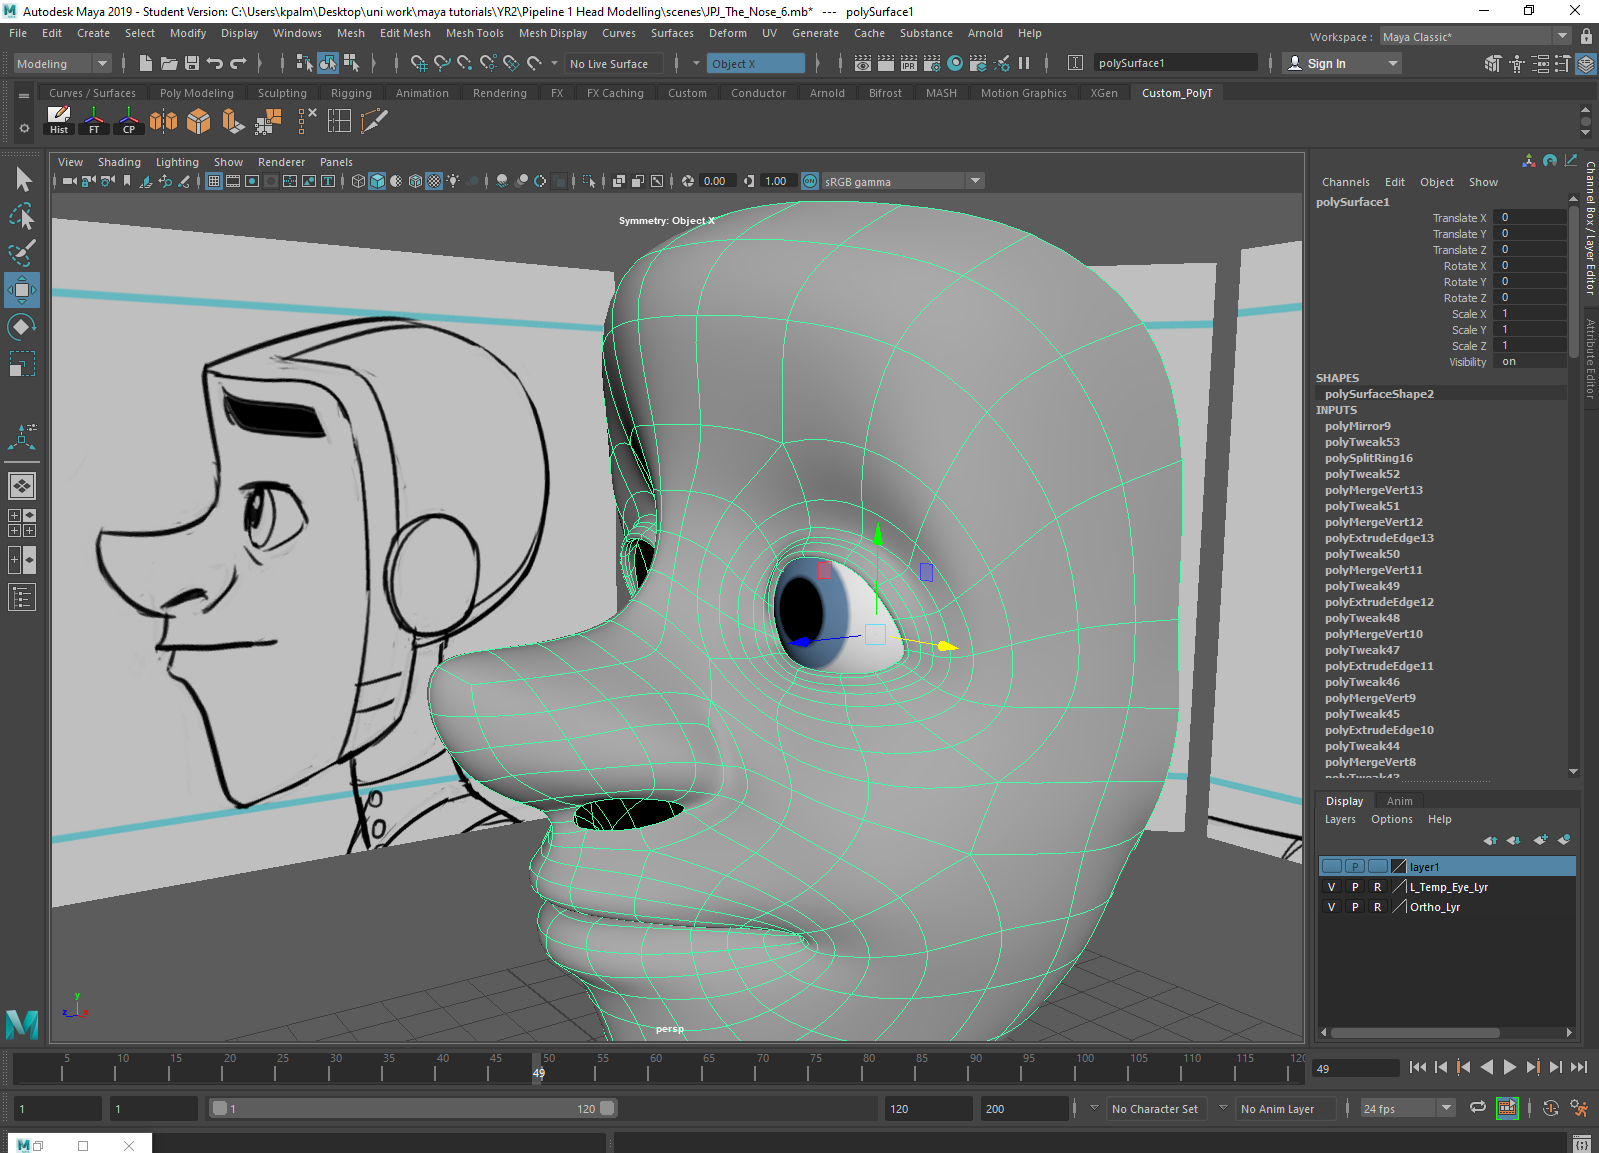Activate the Paint selection tool
The height and width of the screenshot is (1153, 1599).
tap(23, 253)
